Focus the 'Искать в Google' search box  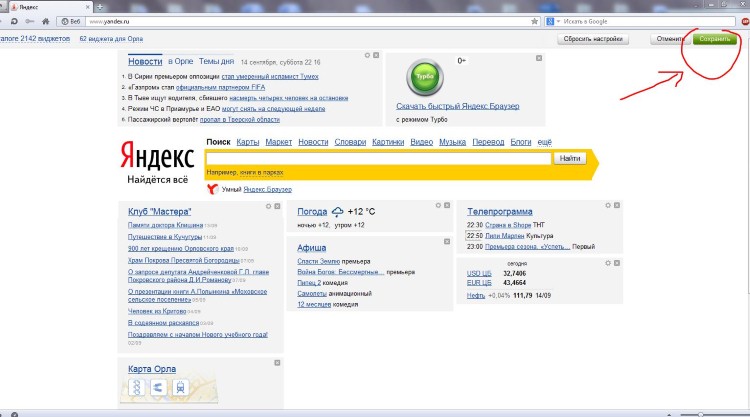coord(648,21)
